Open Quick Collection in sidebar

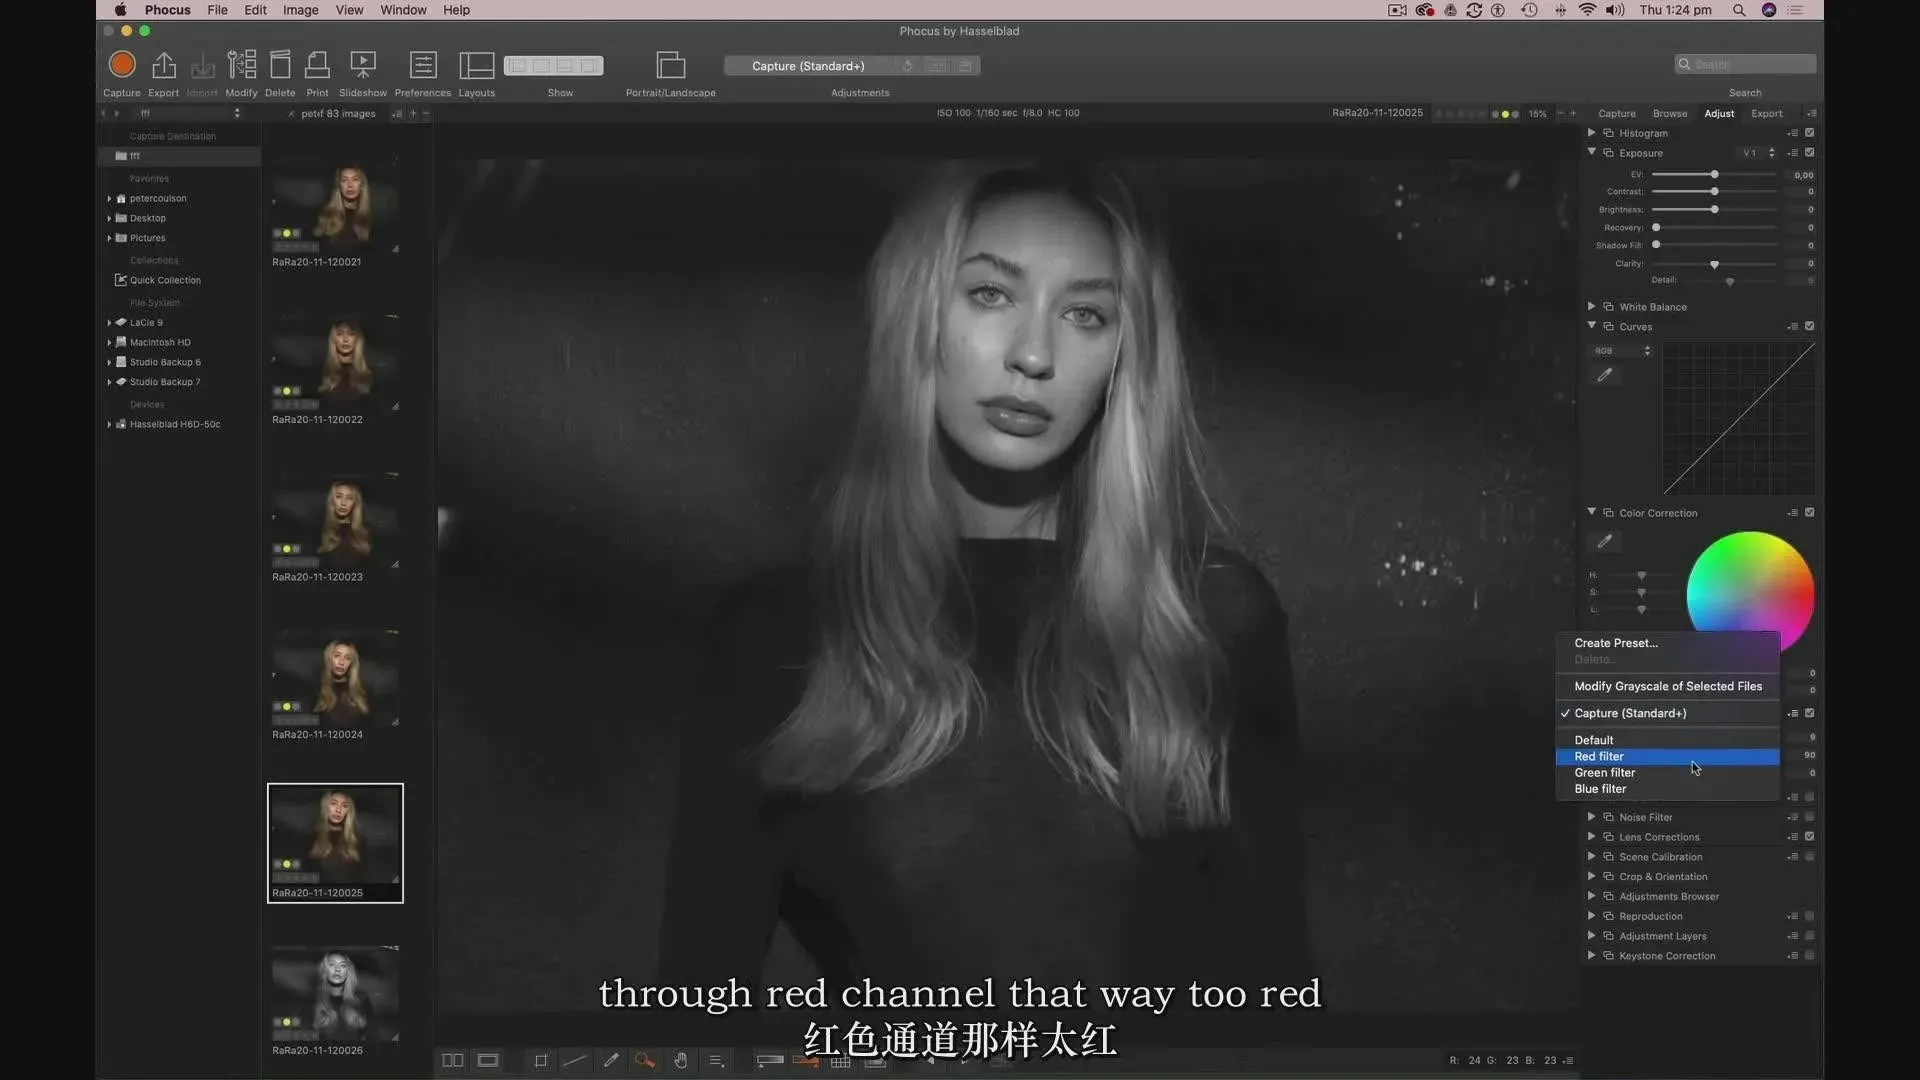(165, 280)
